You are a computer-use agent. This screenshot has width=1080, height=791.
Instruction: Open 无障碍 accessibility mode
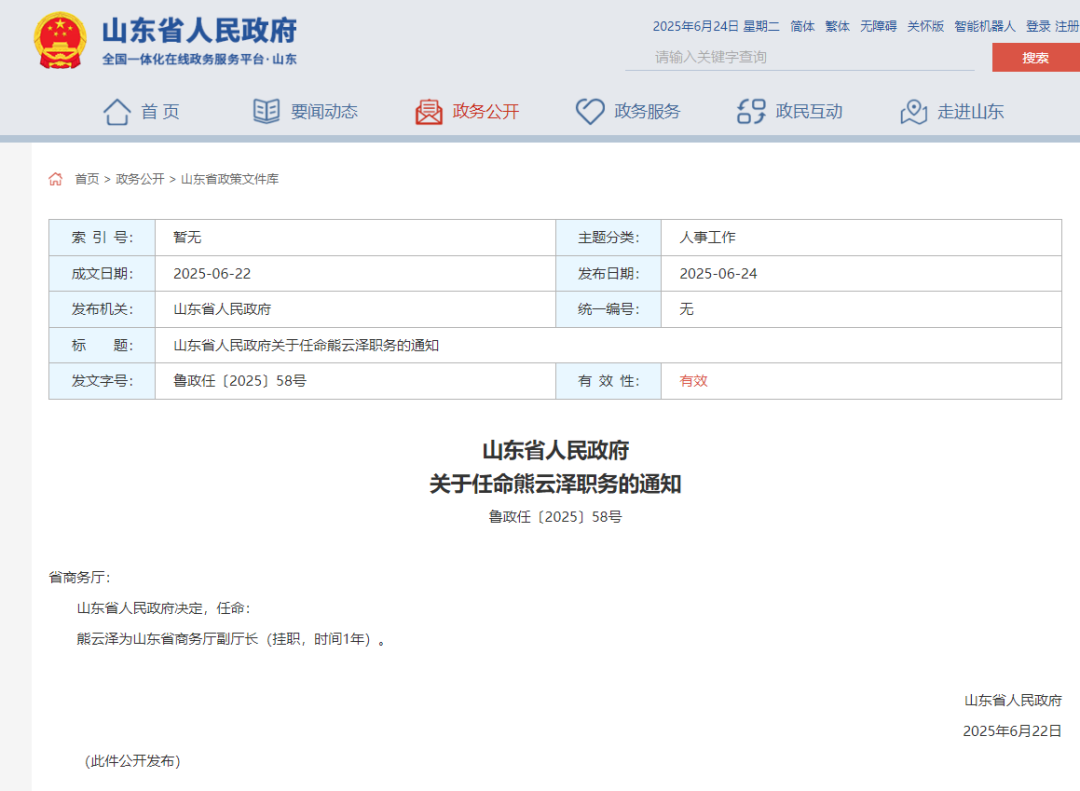pyautogui.click(x=878, y=26)
